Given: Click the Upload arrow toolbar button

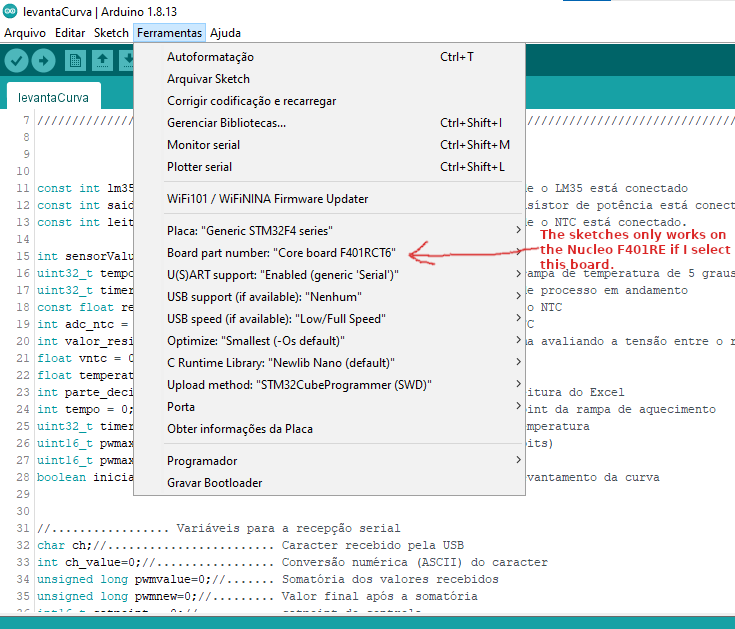Looking at the screenshot, I should click(44, 60).
